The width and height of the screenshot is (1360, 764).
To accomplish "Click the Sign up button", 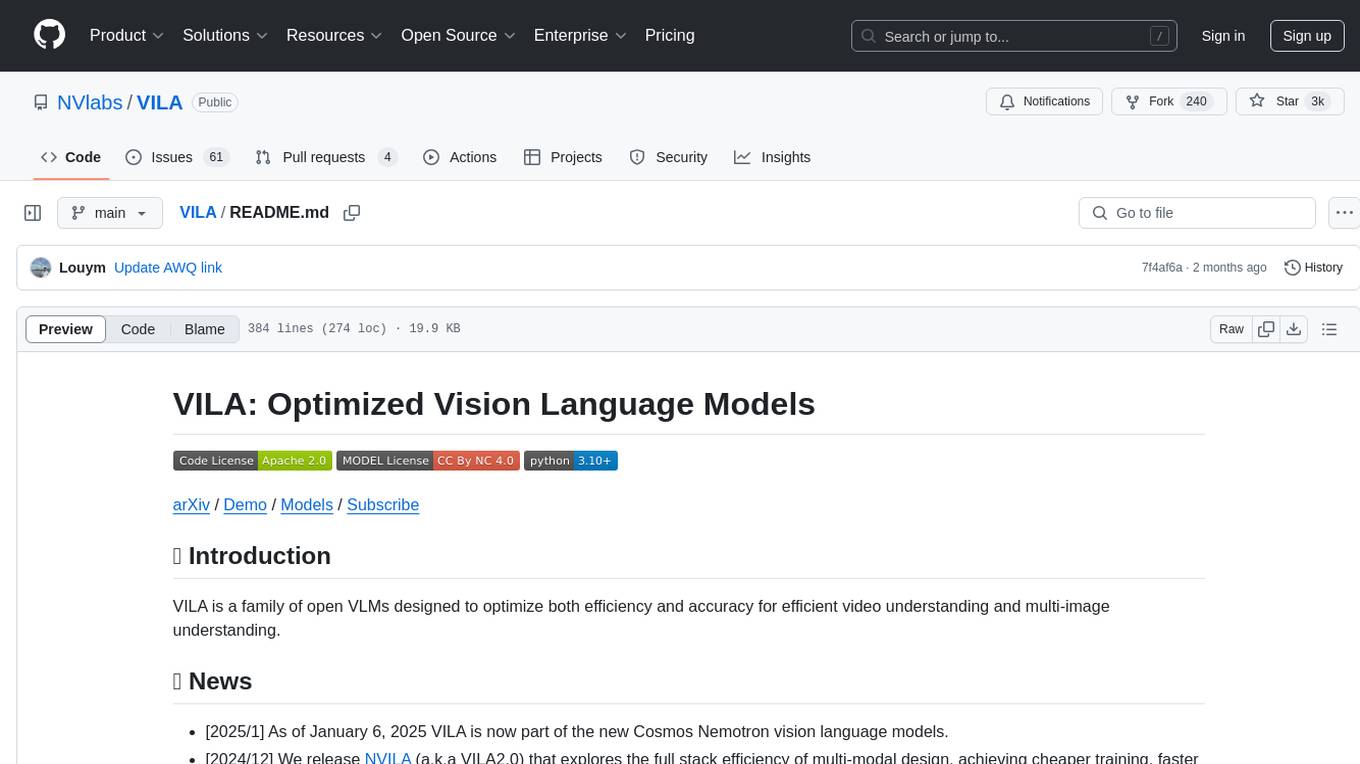I will [x=1307, y=36].
